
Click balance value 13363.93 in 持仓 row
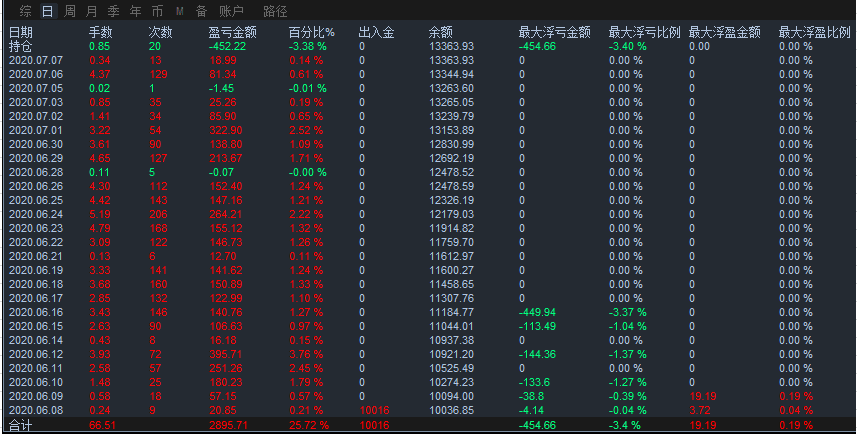(x=451, y=46)
